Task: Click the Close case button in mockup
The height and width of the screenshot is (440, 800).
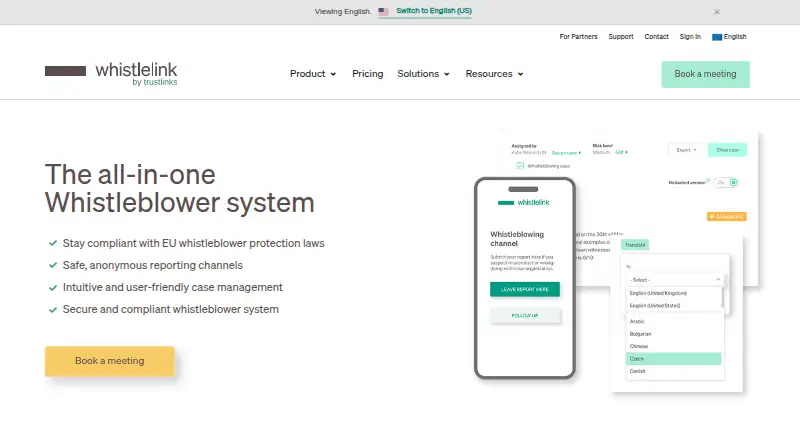Action: click(728, 150)
